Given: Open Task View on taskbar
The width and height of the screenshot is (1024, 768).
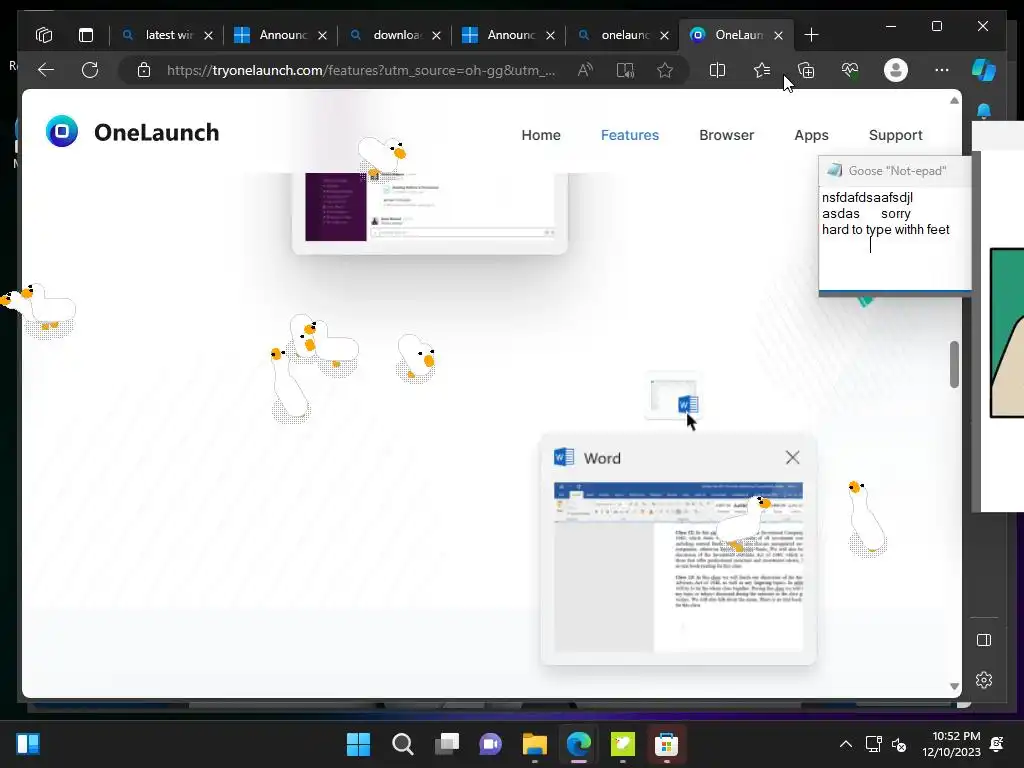Looking at the screenshot, I should [447, 744].
